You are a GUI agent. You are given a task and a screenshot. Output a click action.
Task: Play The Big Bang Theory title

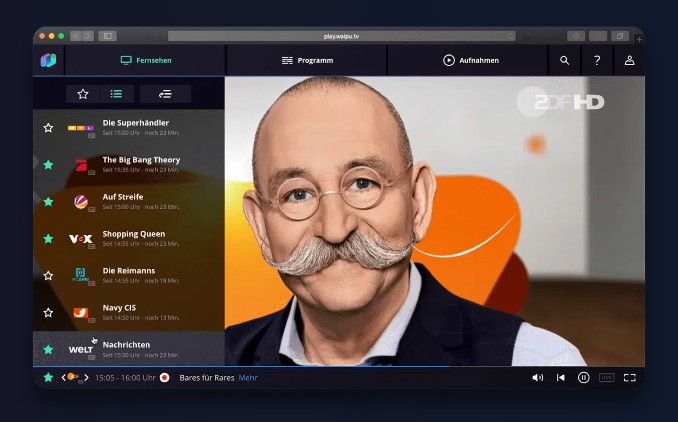(141, 160)
